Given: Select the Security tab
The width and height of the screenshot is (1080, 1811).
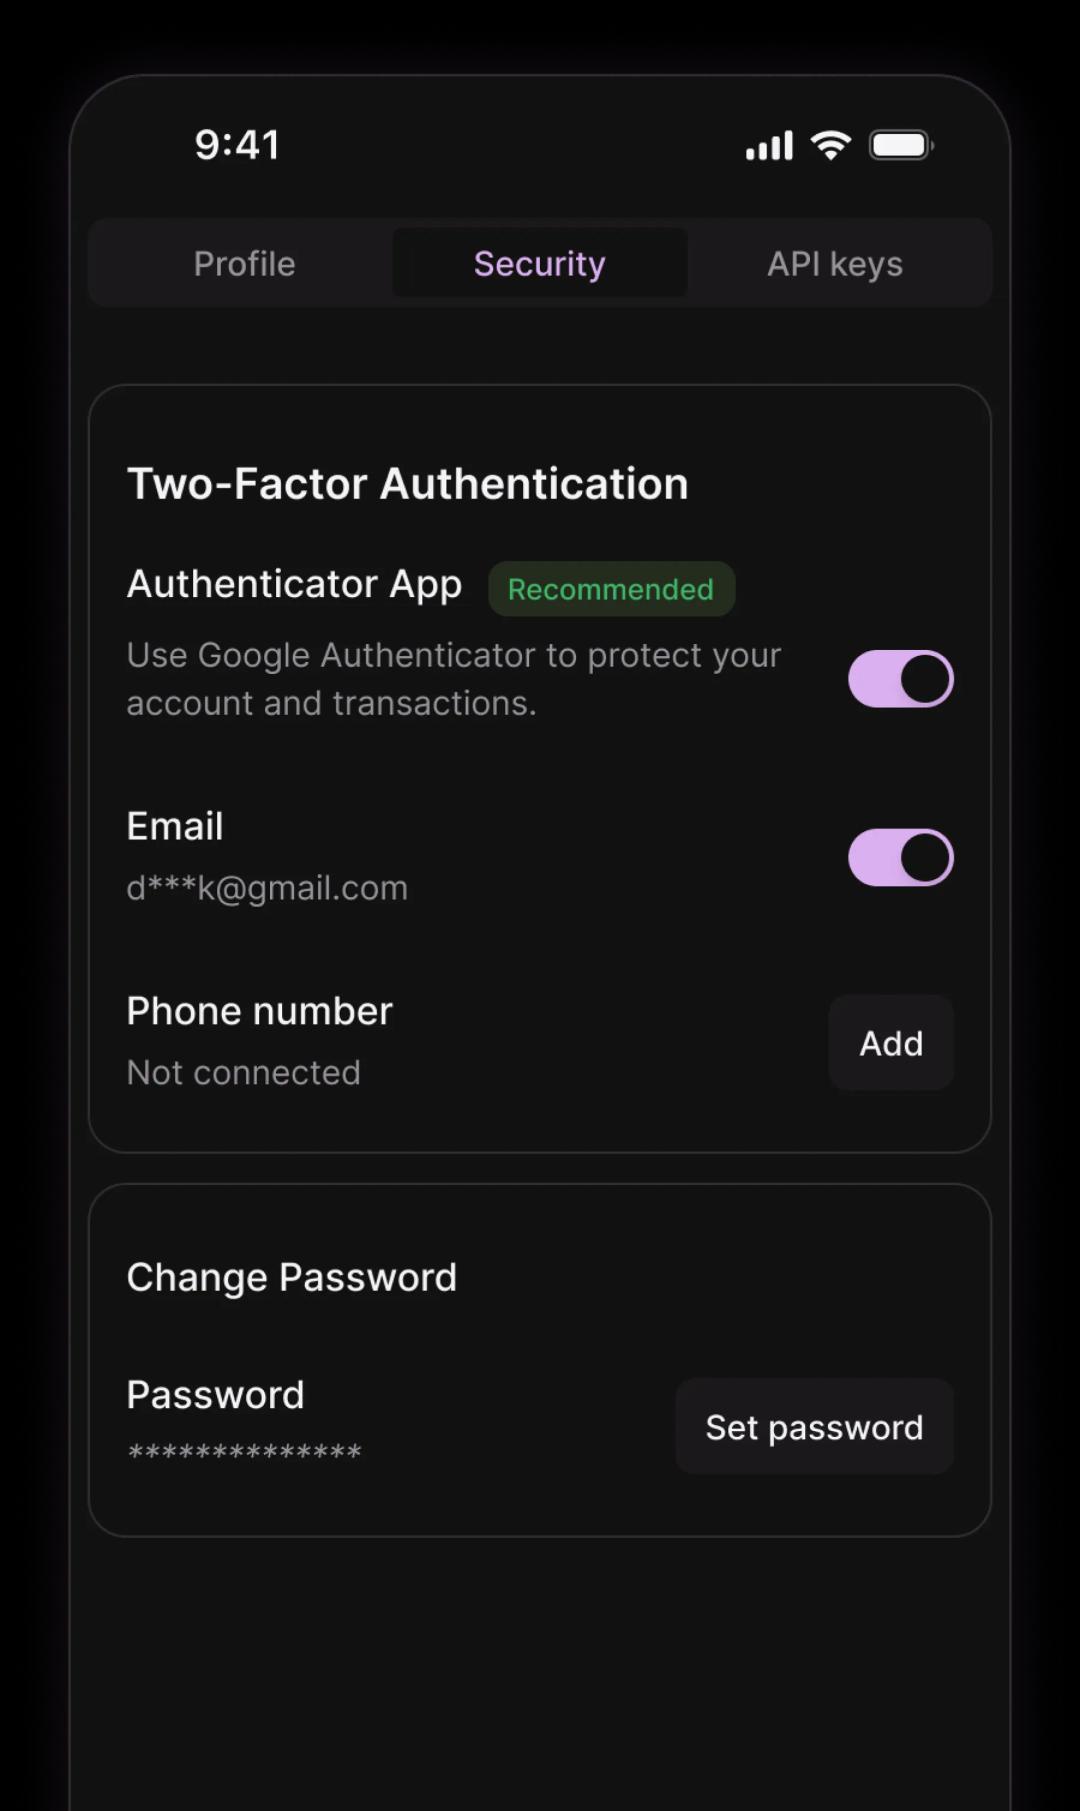Looking at the screenshot, I should (x=539, y=264).
